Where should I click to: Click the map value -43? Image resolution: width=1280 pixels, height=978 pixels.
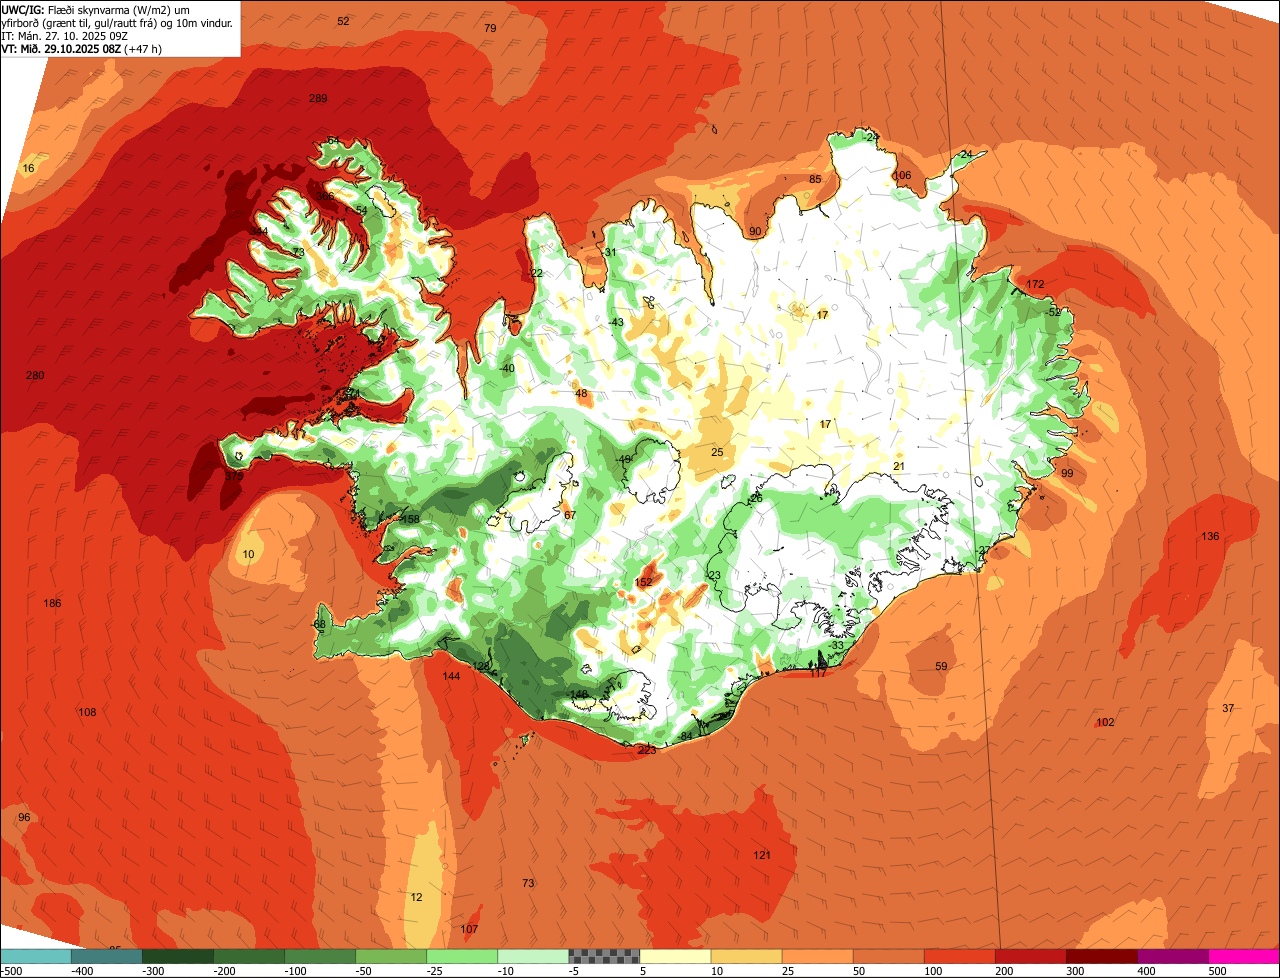616,321
